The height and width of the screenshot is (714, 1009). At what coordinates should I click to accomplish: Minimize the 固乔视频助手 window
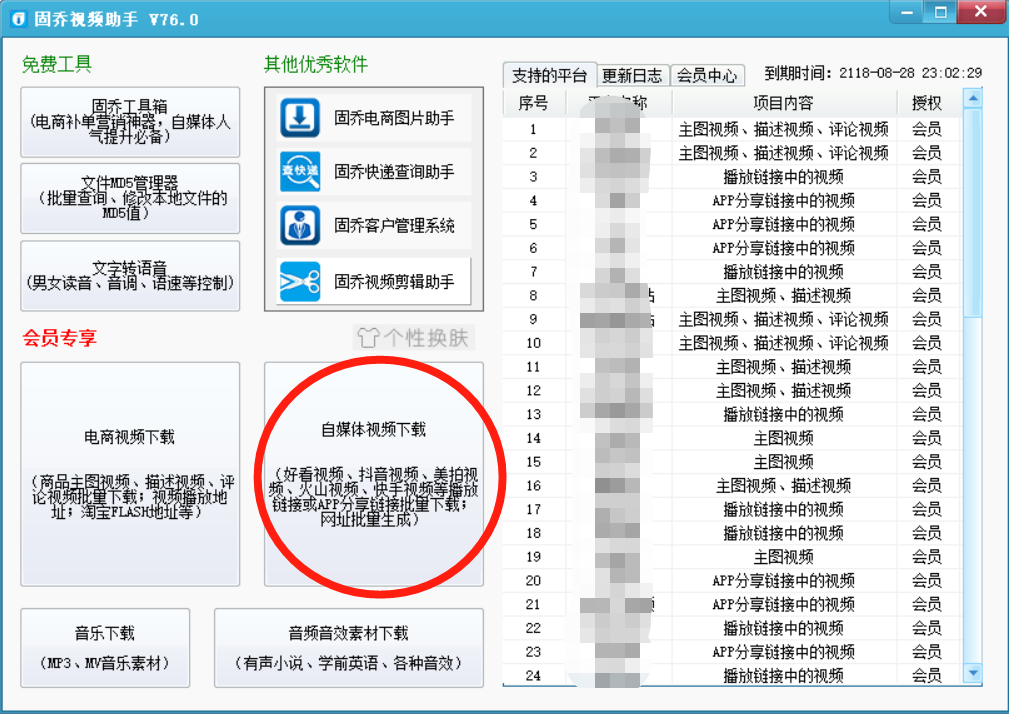[x=907, y=12]
